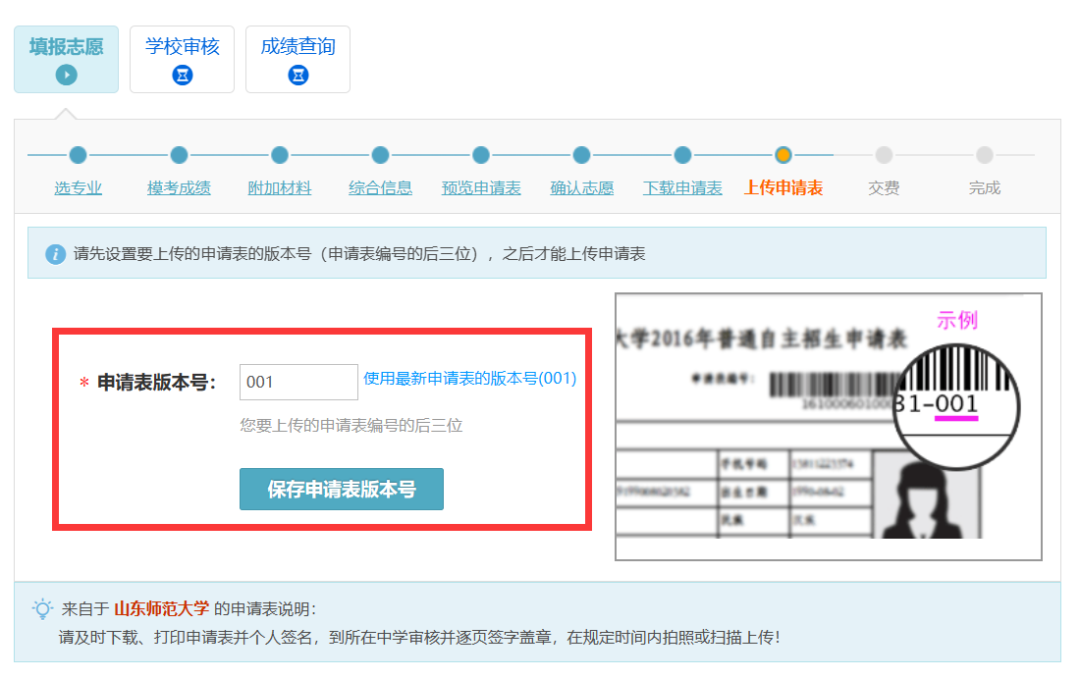The image size is (1080, 678).
Task: Go to the 模考成绩 step
Action: tap(179, 188)
